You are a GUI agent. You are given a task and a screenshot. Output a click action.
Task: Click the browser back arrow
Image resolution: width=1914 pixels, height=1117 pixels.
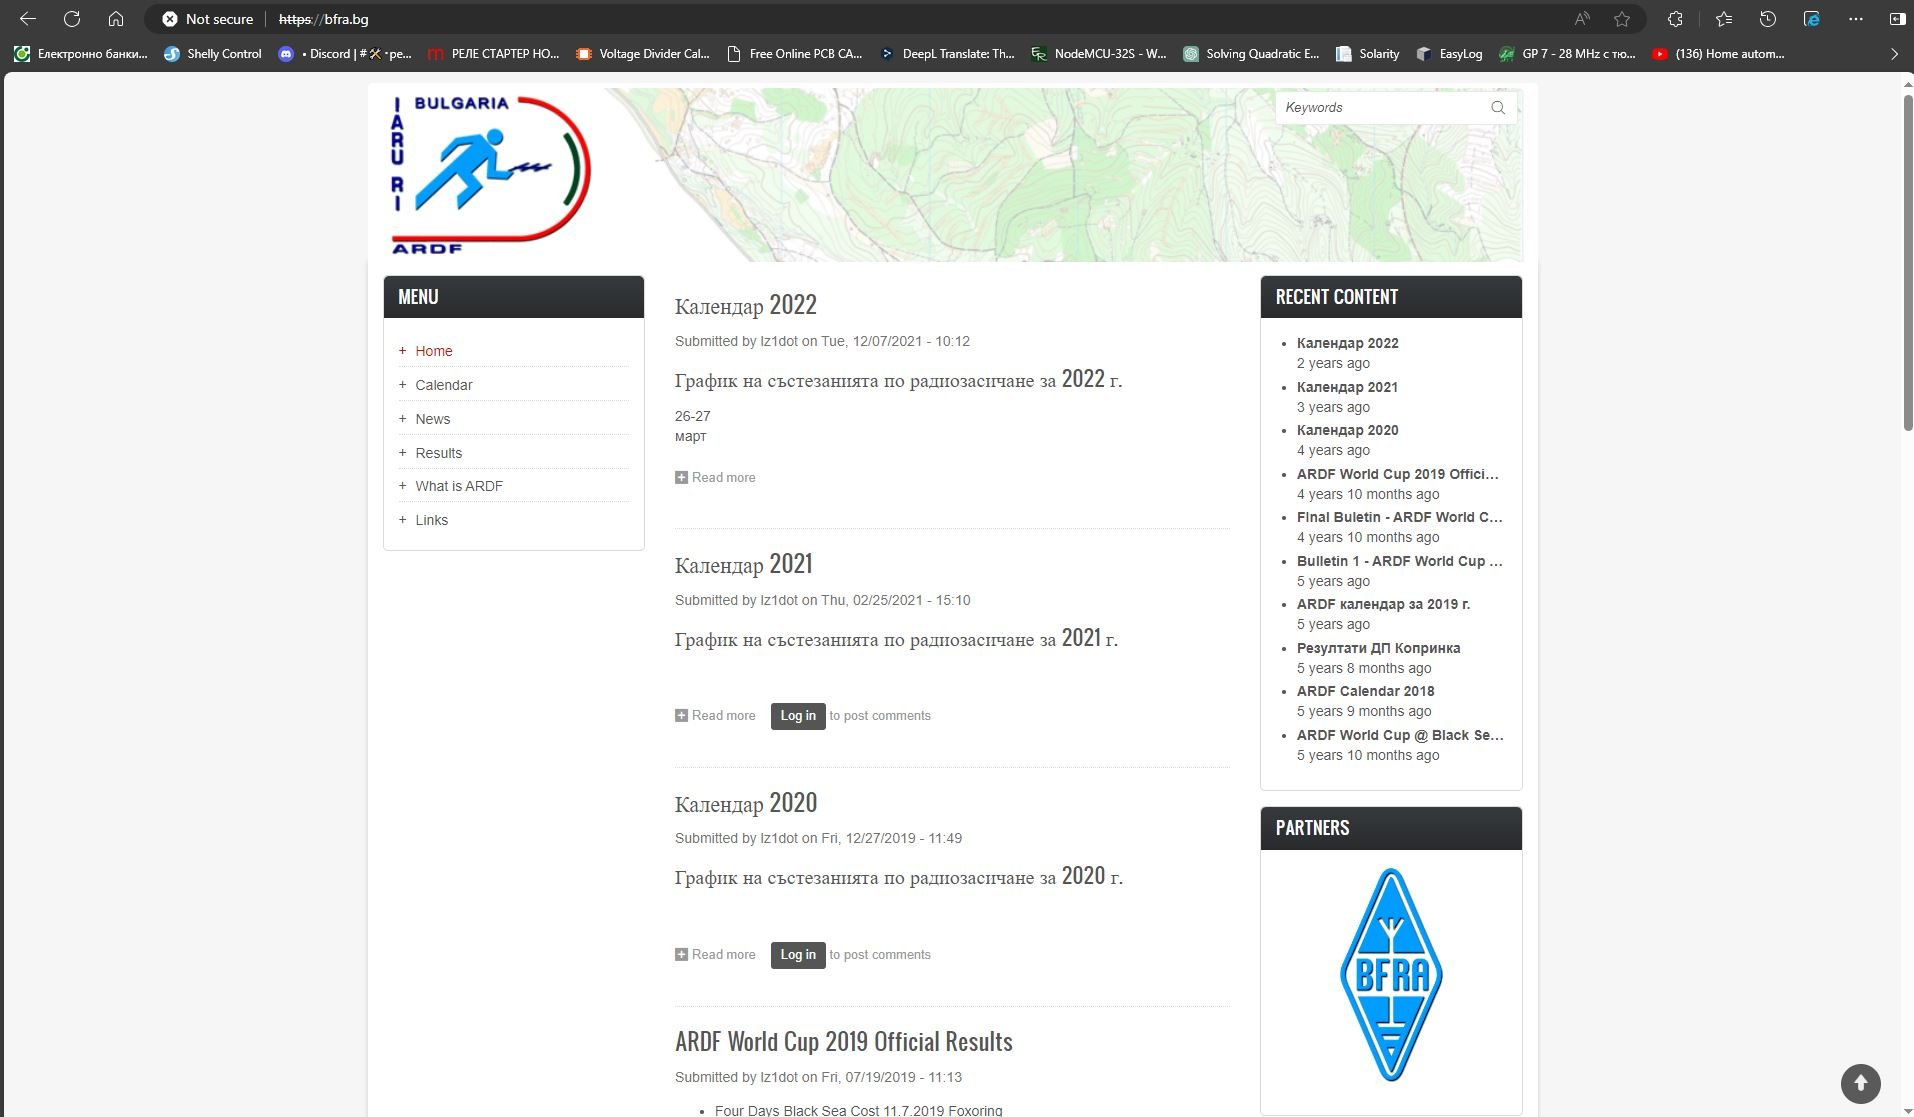pyautogui.click(x=28, y=19)
